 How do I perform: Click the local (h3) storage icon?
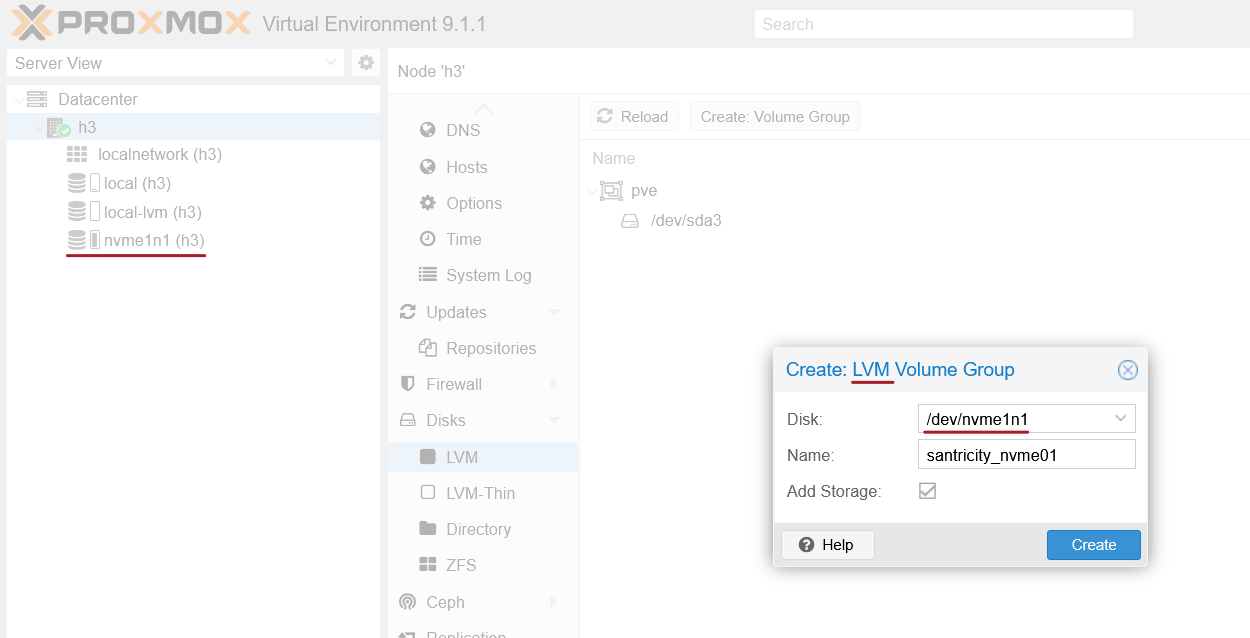(x=77, y=183)
